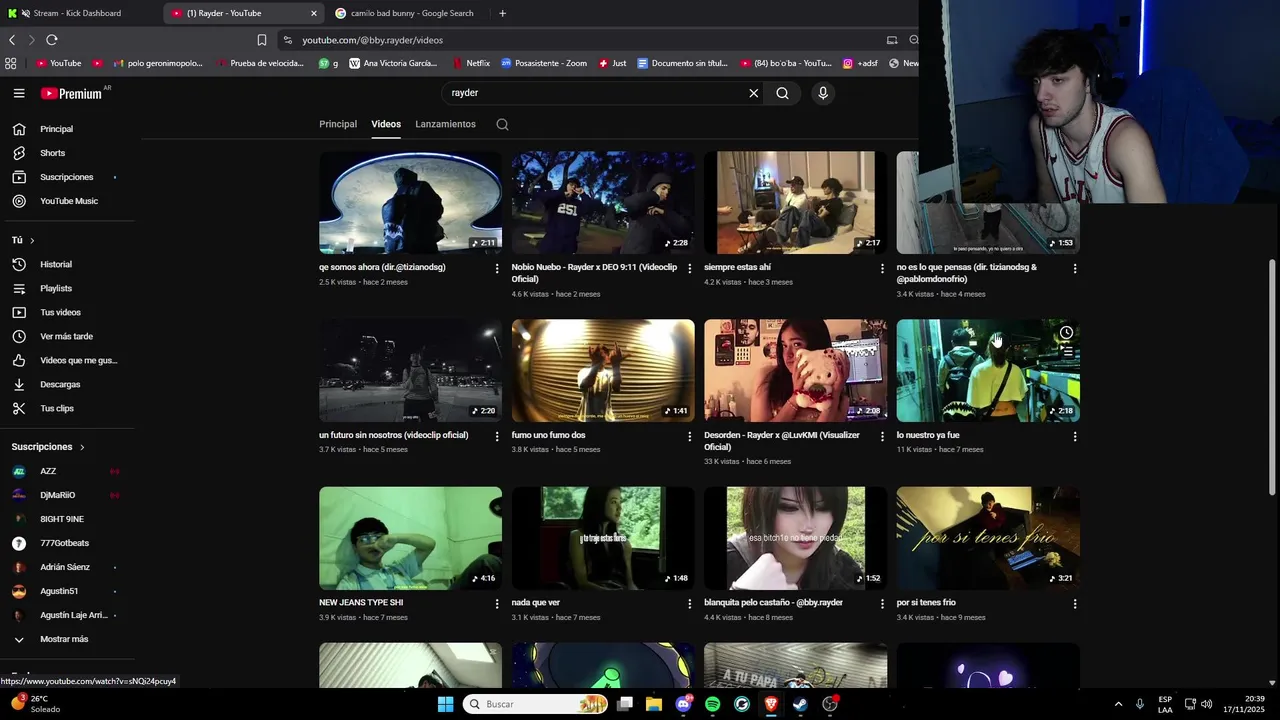Bookmark this page from the address bar
This screenshot has width=1280, height=720.
coord(262,40)
